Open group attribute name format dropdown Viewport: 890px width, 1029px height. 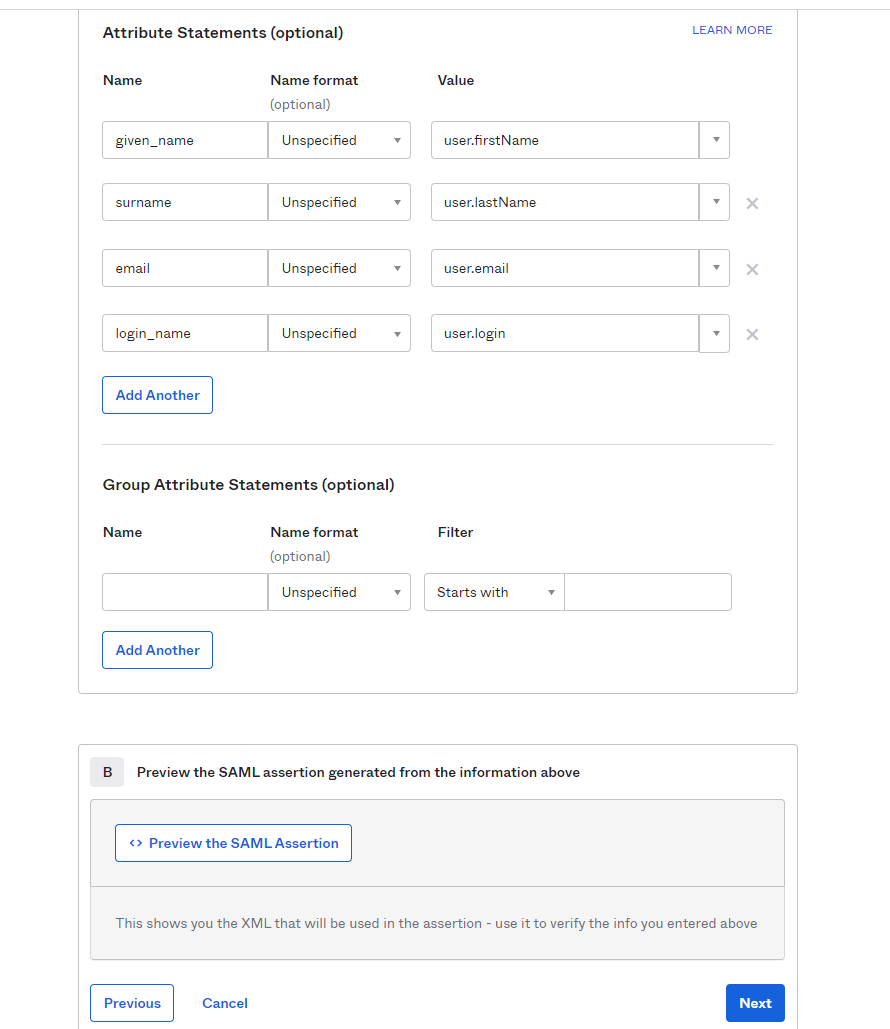click(339, 592)
